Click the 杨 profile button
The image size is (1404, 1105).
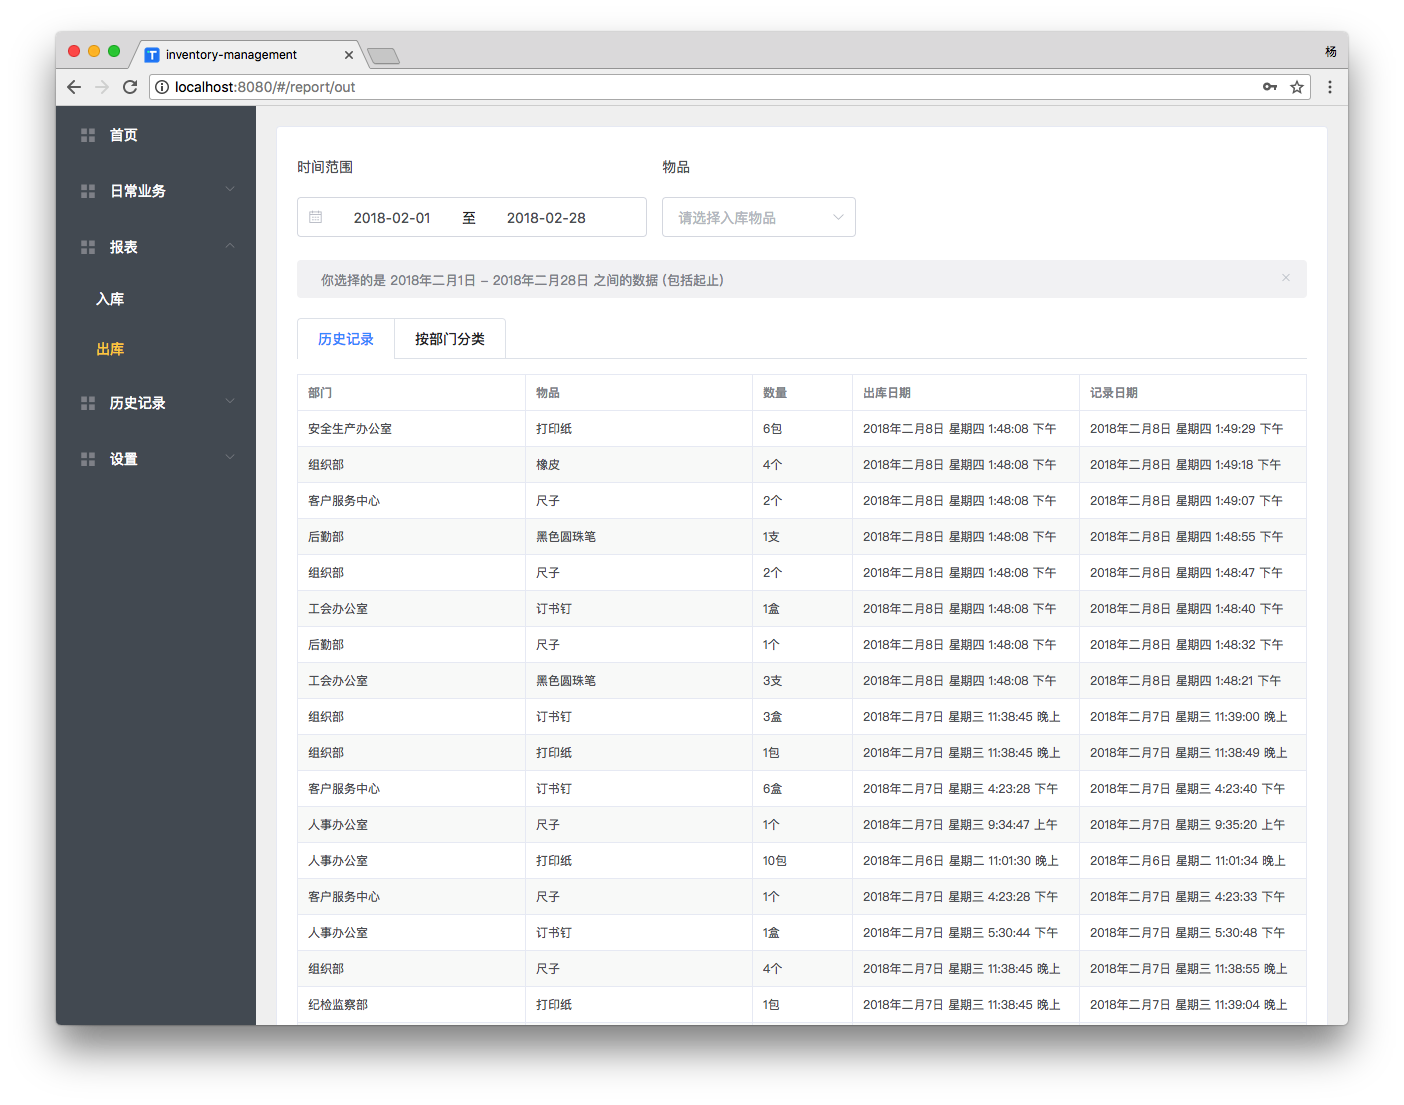[x=1331, y=52]
